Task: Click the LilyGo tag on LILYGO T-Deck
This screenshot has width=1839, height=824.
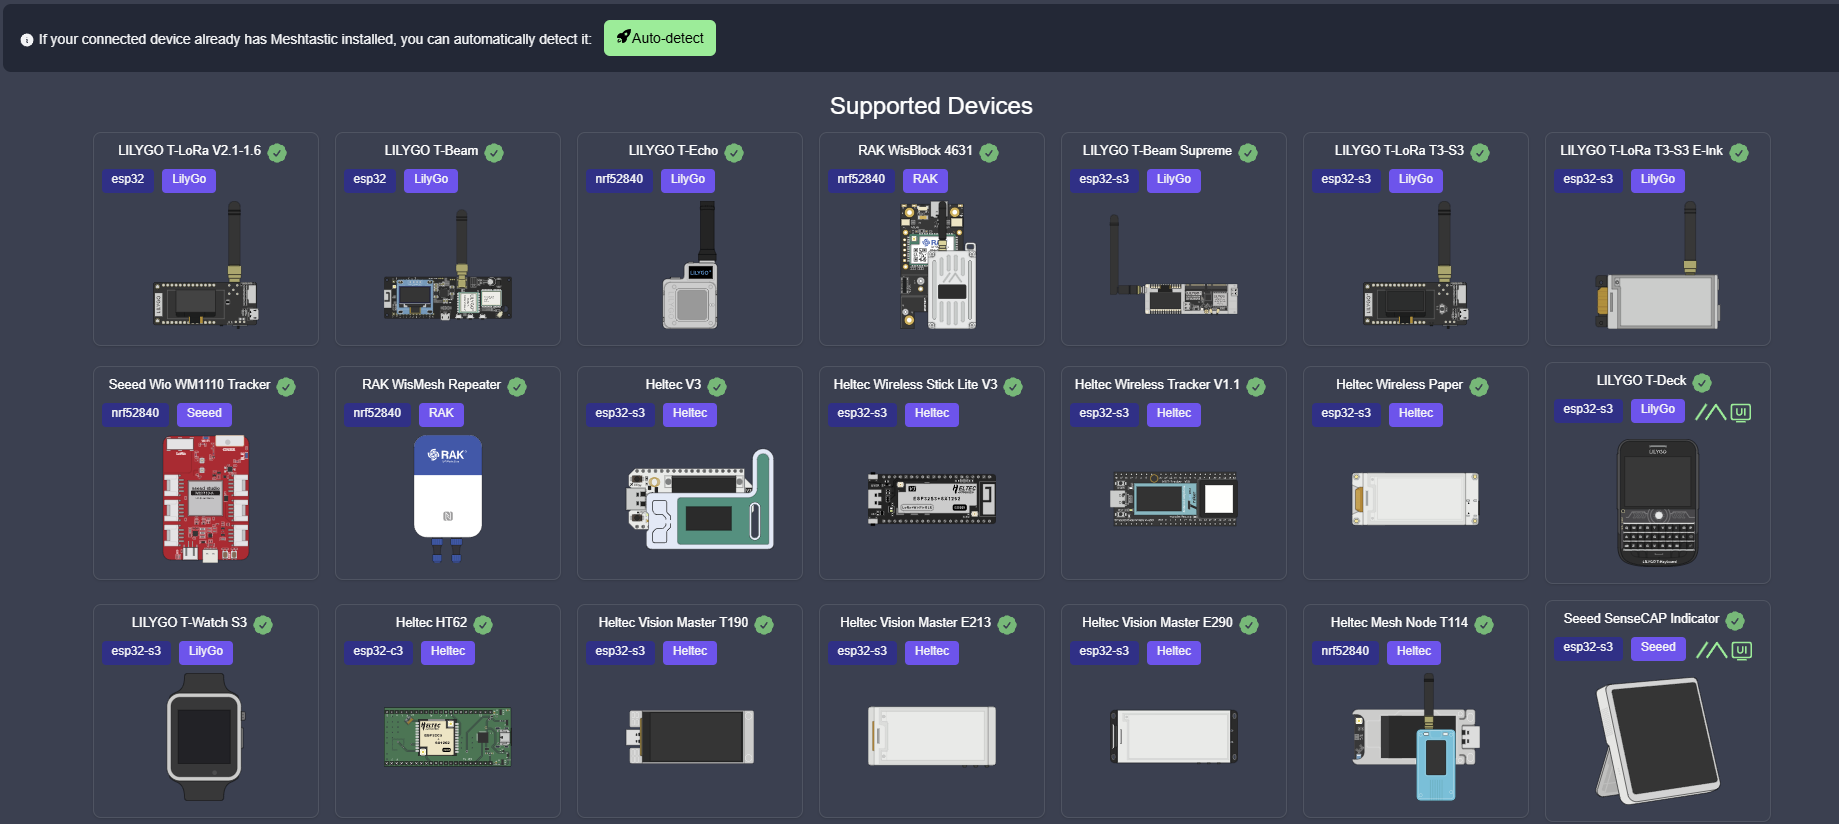Action: tap(1657, 410)
